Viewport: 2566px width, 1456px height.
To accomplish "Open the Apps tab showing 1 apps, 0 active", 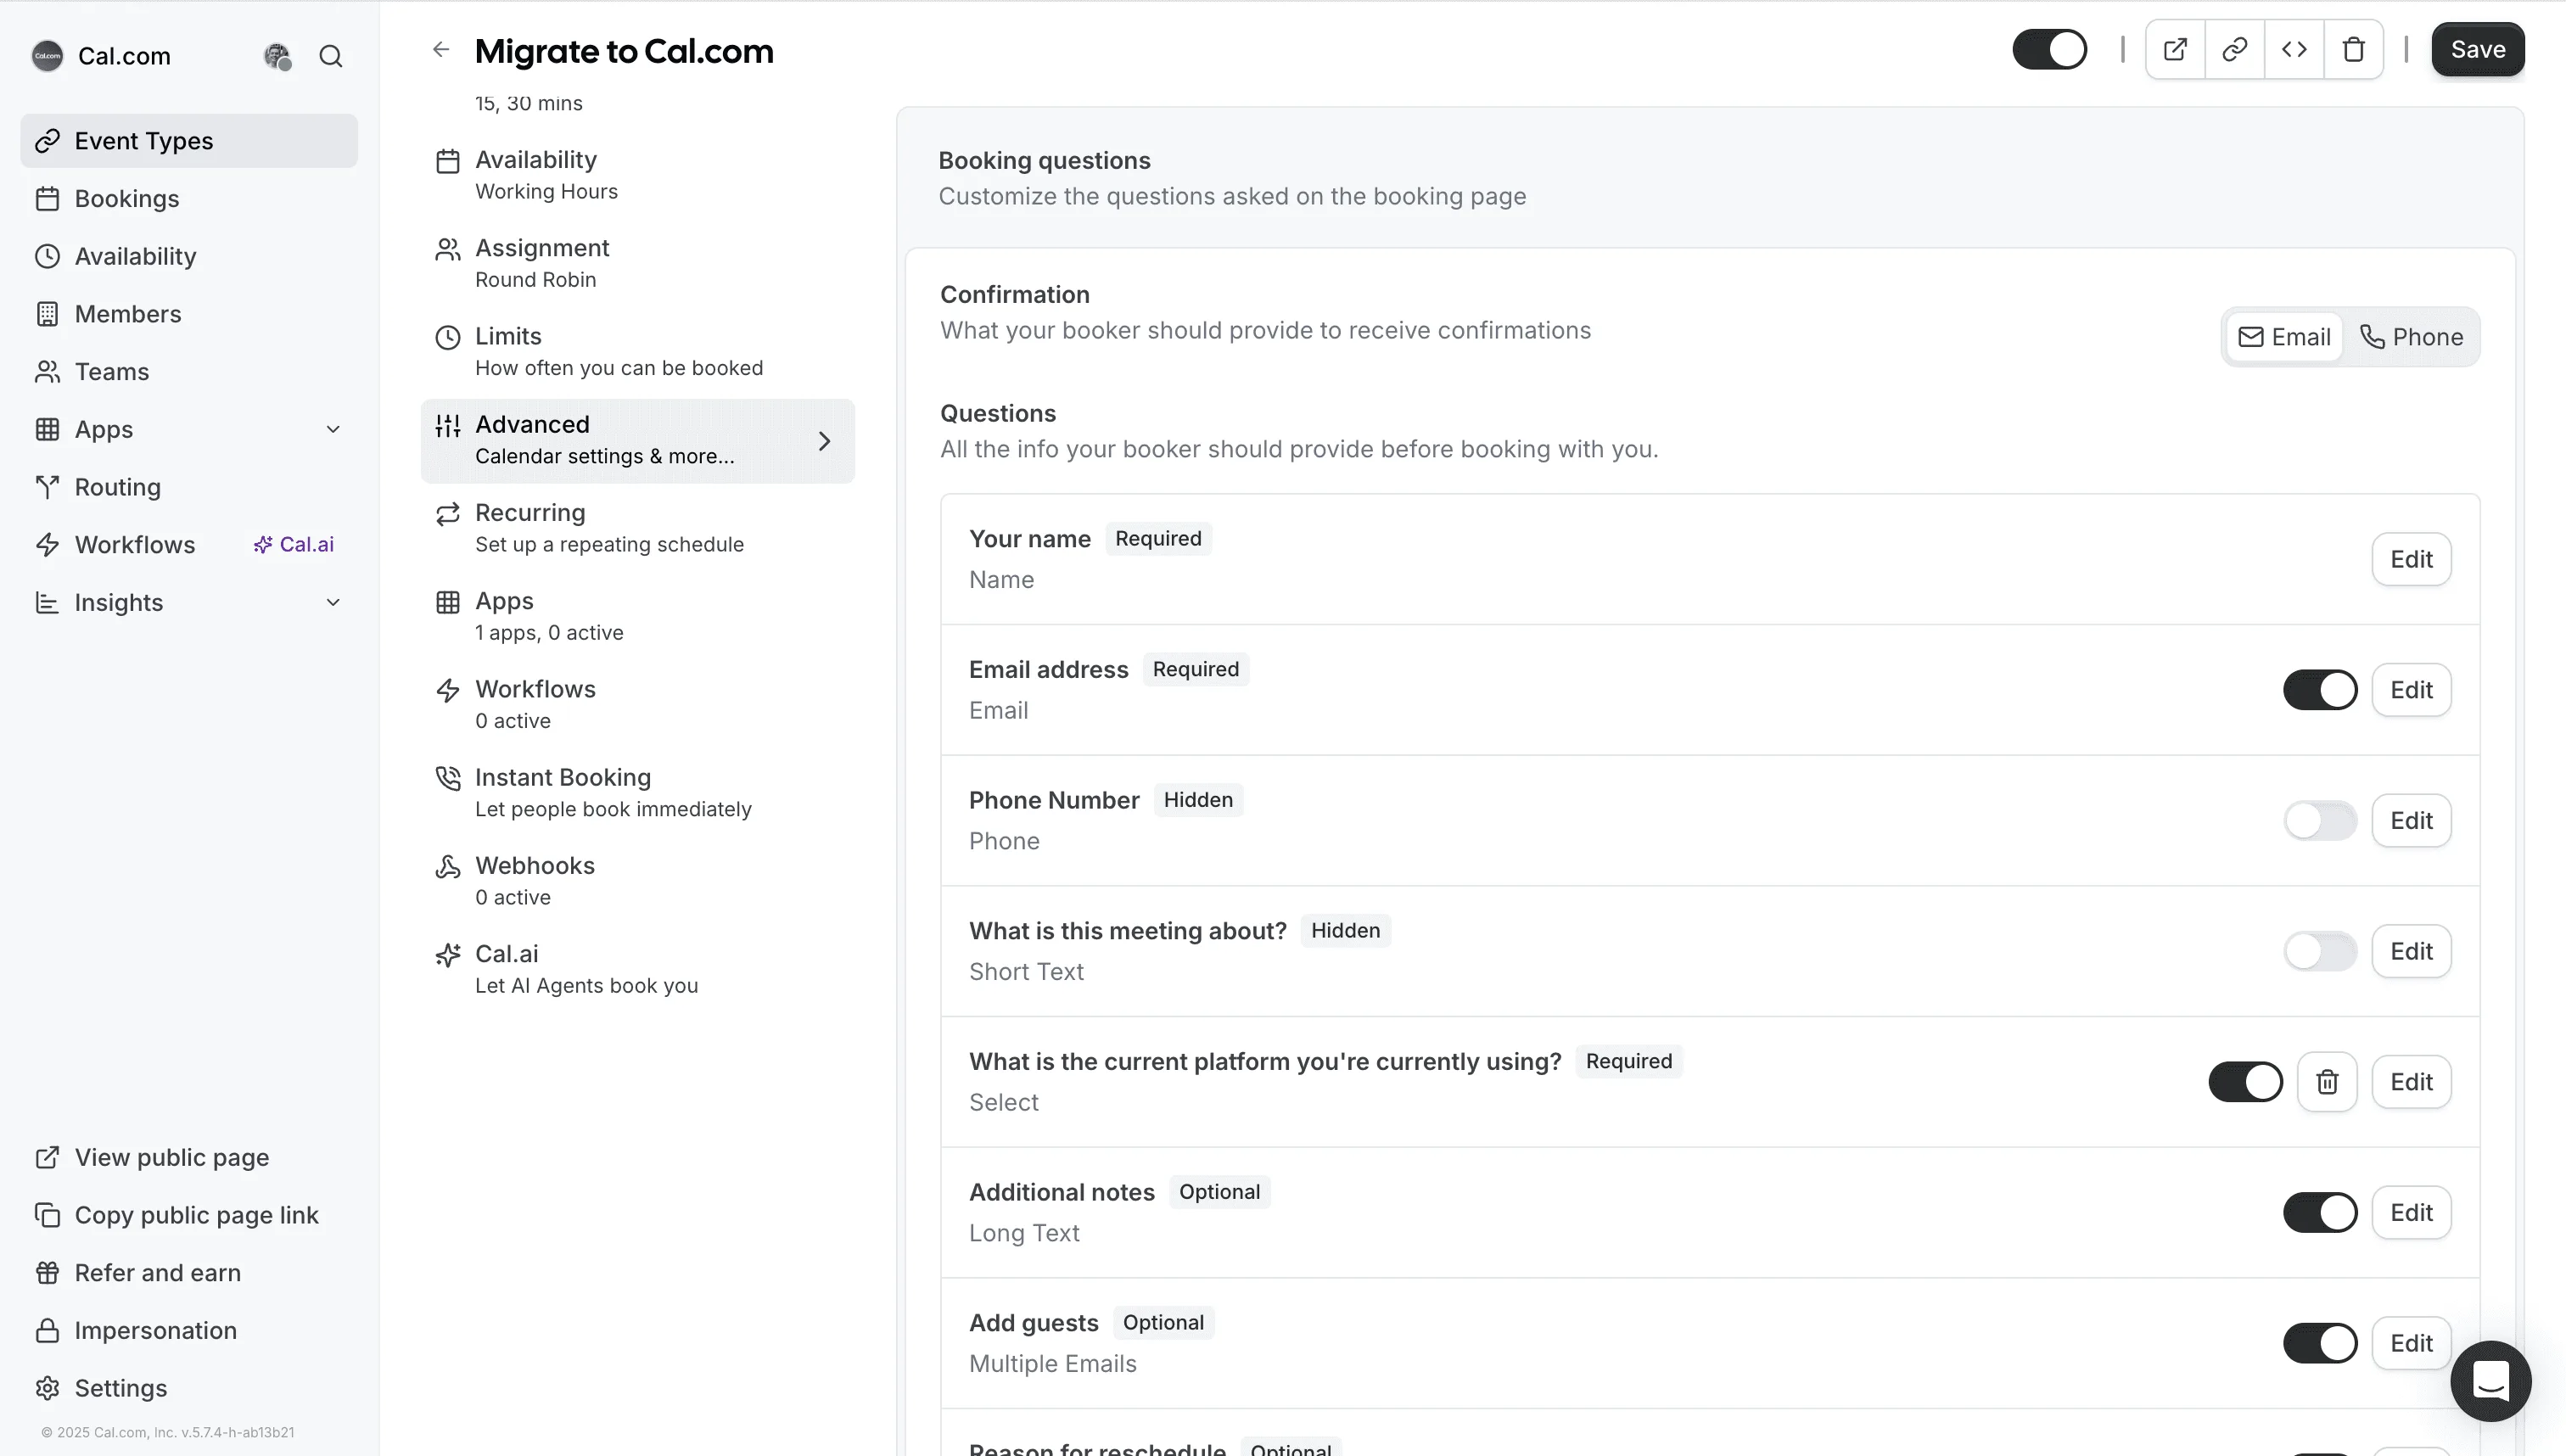I will coord(637,616).
